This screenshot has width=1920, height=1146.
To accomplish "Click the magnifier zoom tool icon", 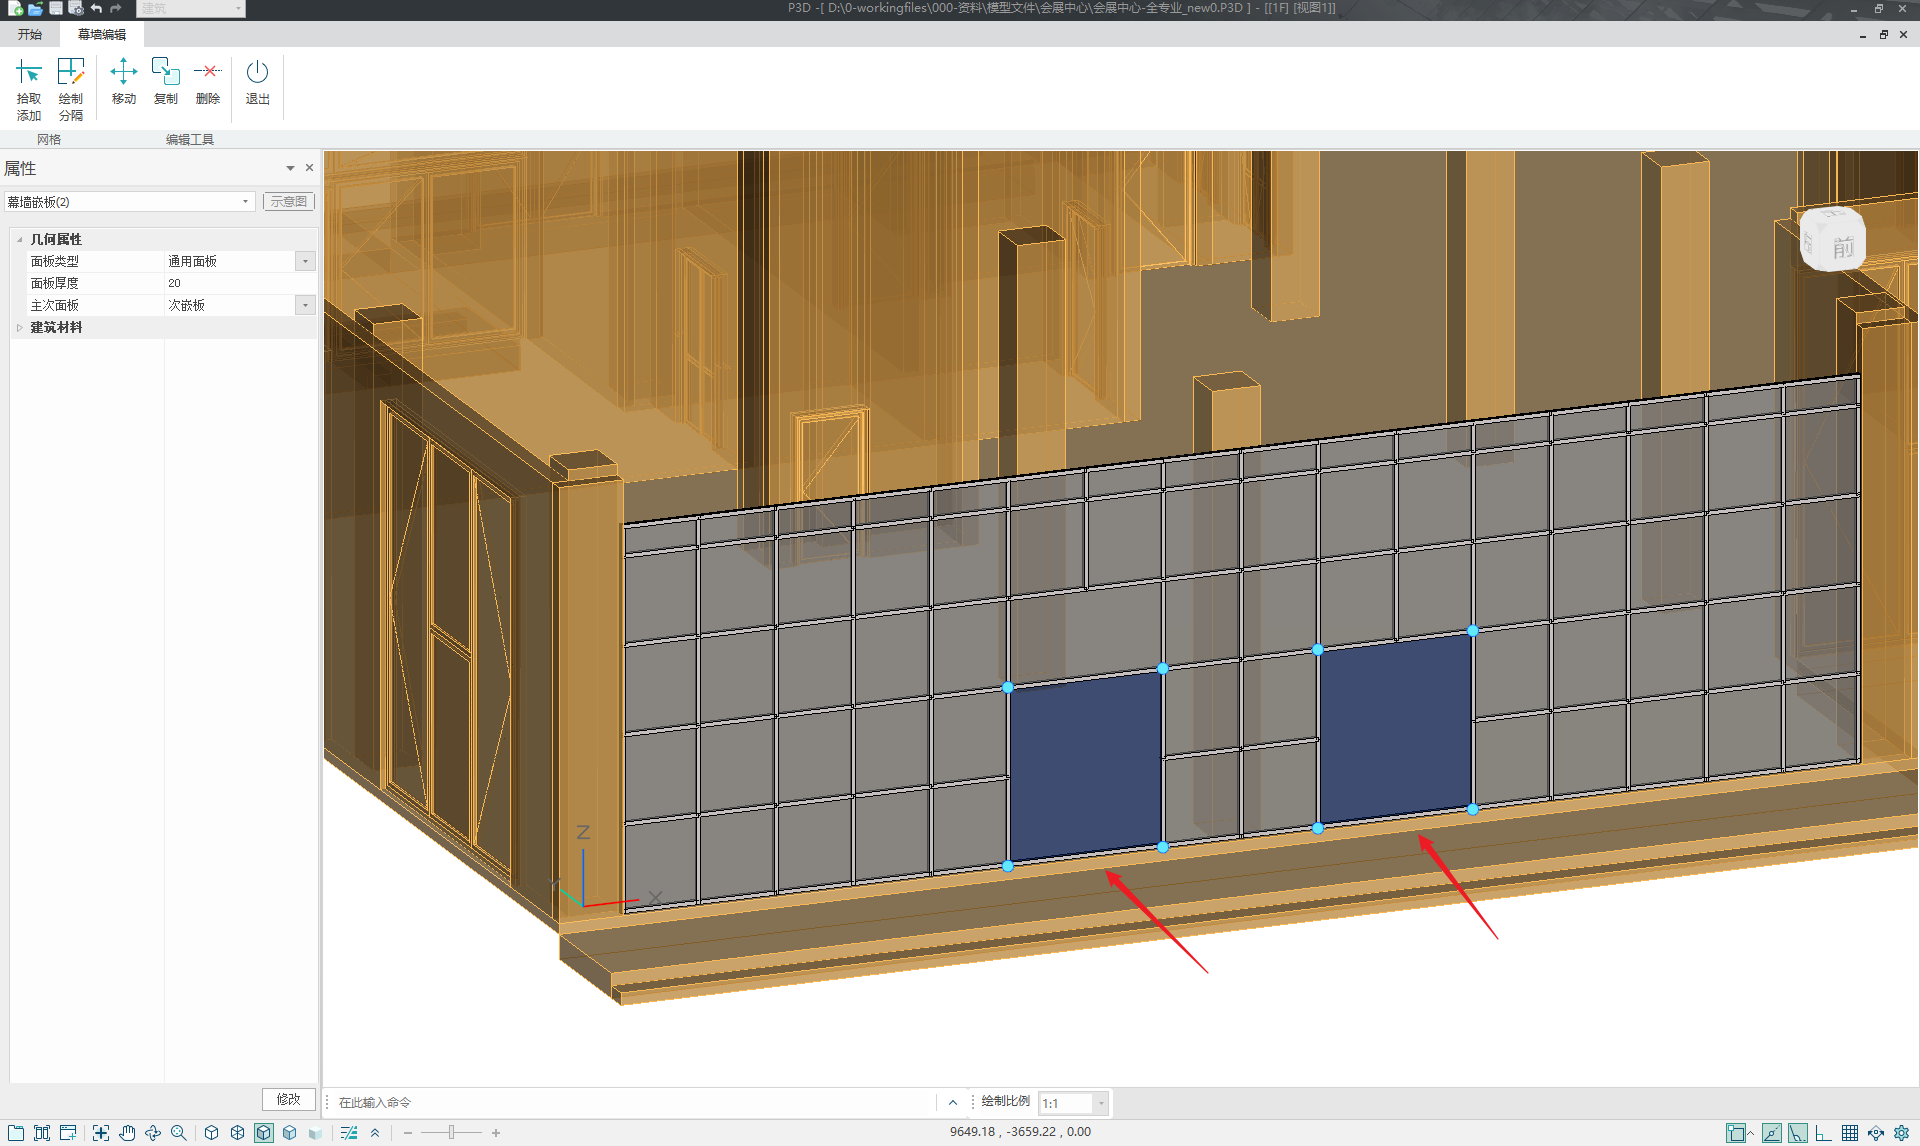I will coord(179,1133).
